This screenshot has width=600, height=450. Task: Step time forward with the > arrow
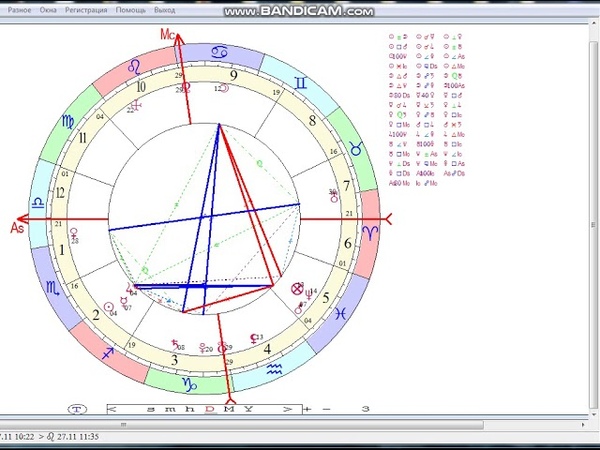(x=288, y=409)
